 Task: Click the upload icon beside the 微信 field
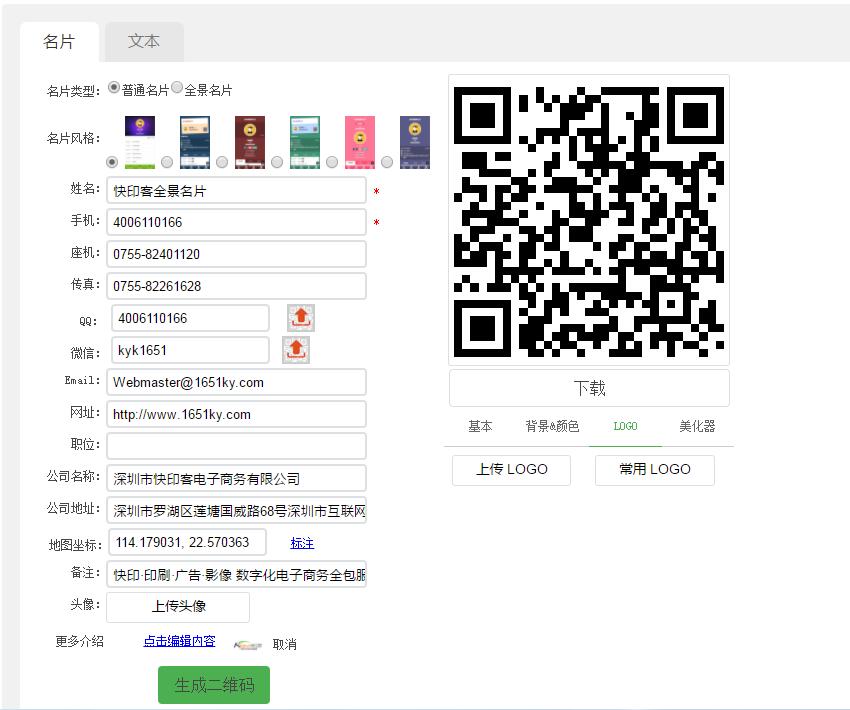pyautogui.click(x=296, y=350)
